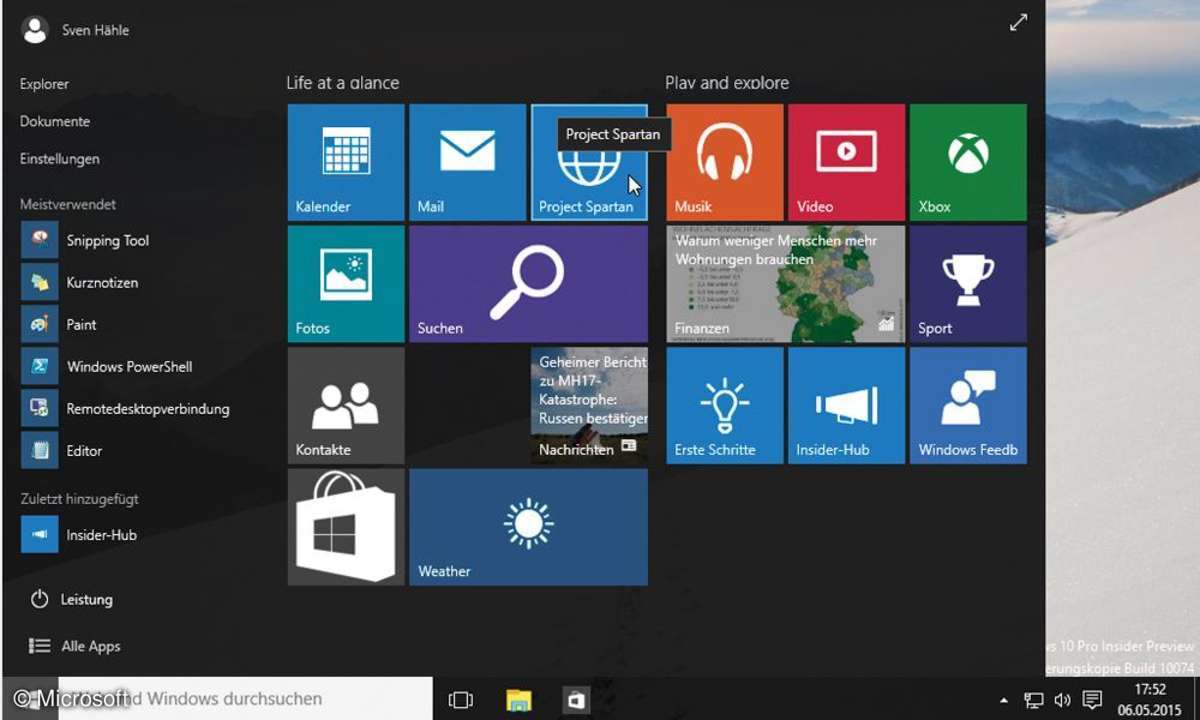Open Dokumente link
Viewport: 1200px width, 720px height.
55,121
